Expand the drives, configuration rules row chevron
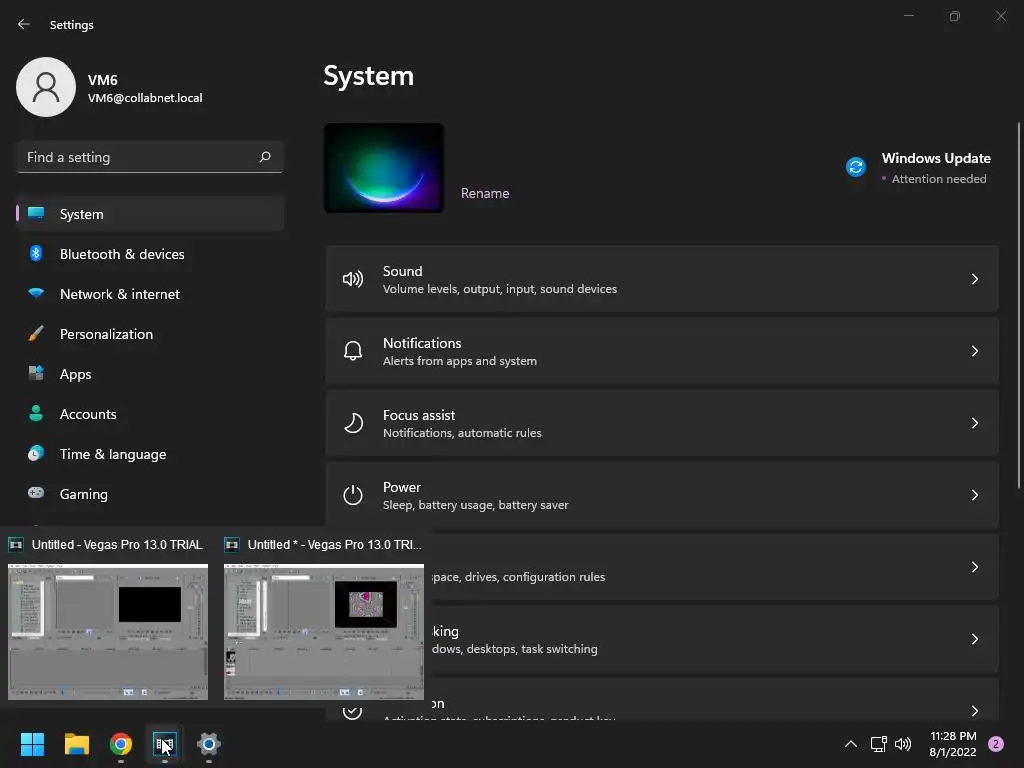This screenshot has width=1024, height=768. pos(974,567)
